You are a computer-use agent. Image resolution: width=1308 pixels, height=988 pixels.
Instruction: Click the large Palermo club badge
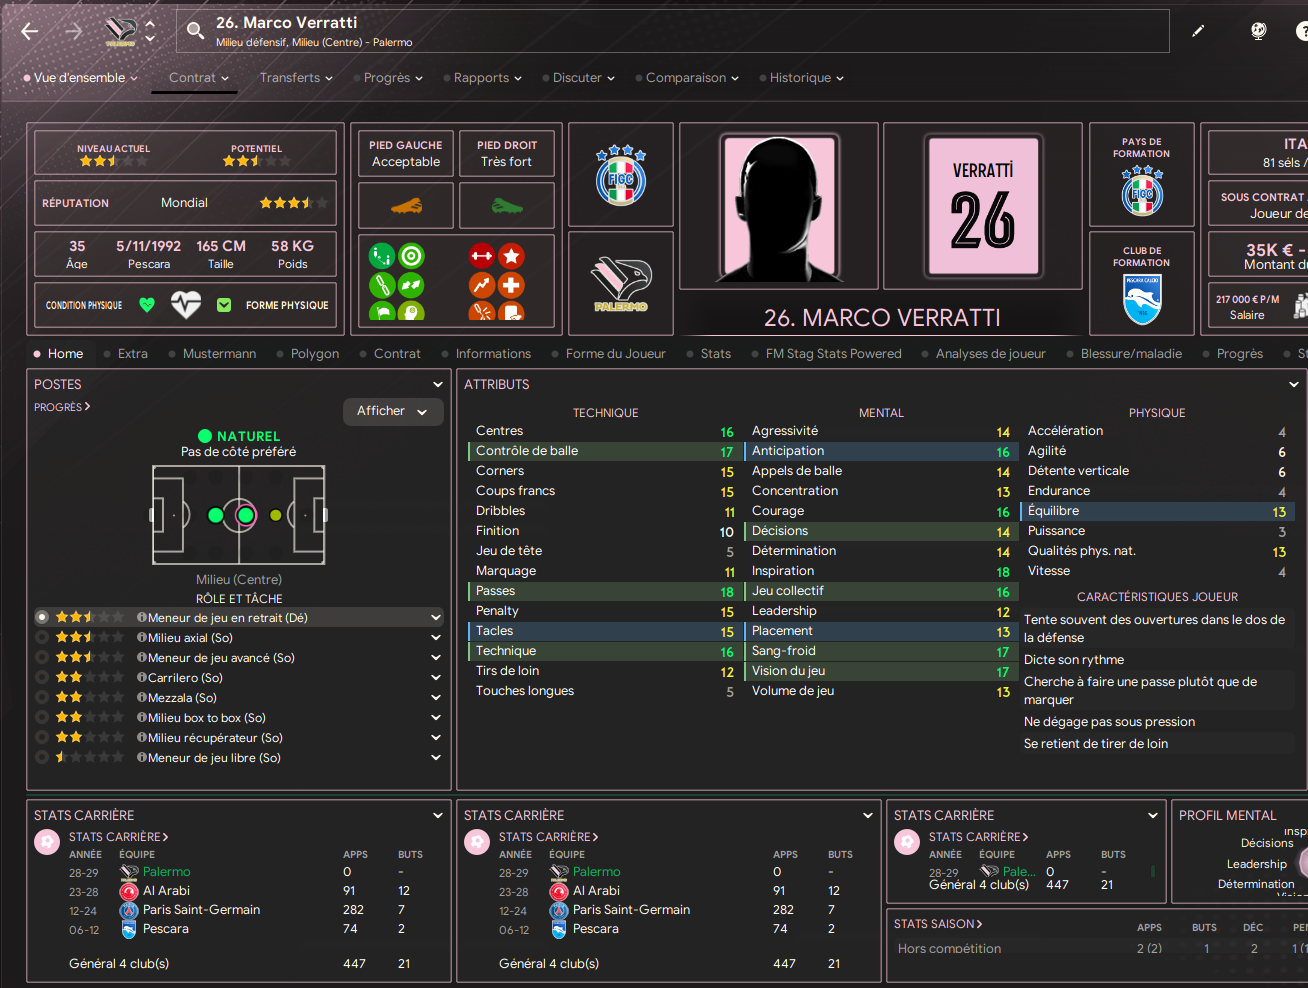coord(621,284)
